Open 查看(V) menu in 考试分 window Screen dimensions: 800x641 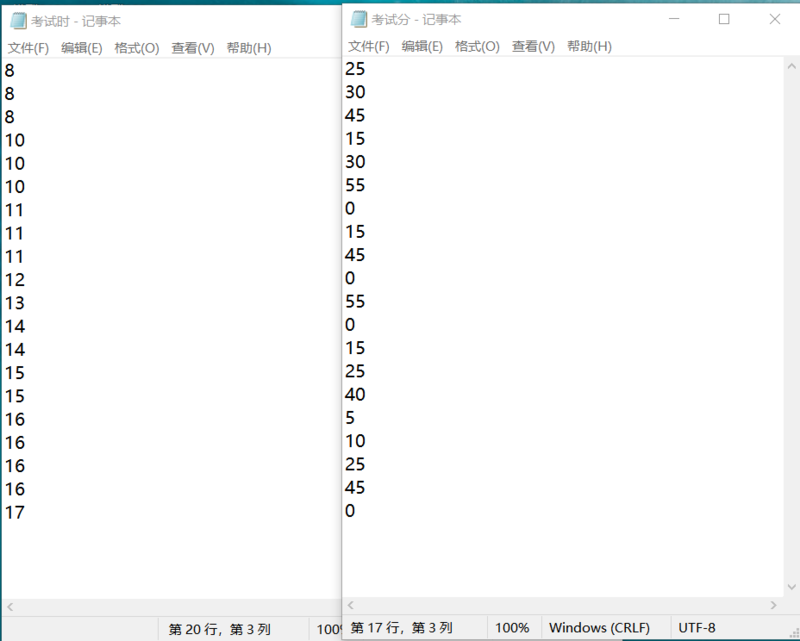[x=533, y=46]
